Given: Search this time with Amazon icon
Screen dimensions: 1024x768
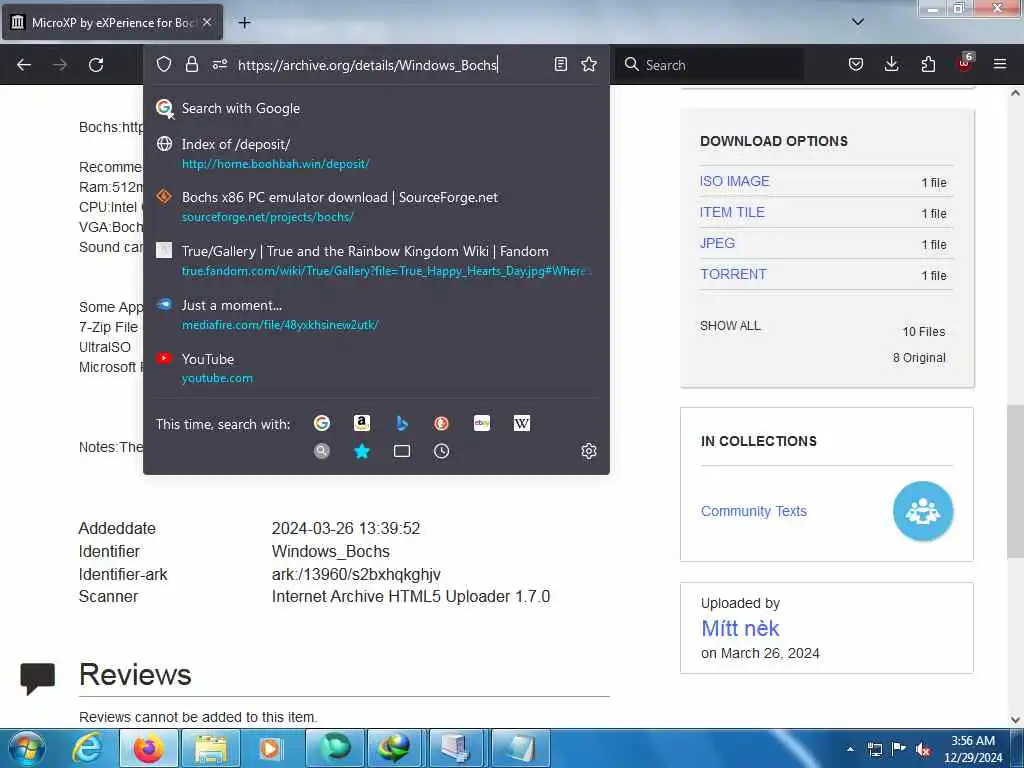Looking at the screenshot, I should tap(362, 423).
